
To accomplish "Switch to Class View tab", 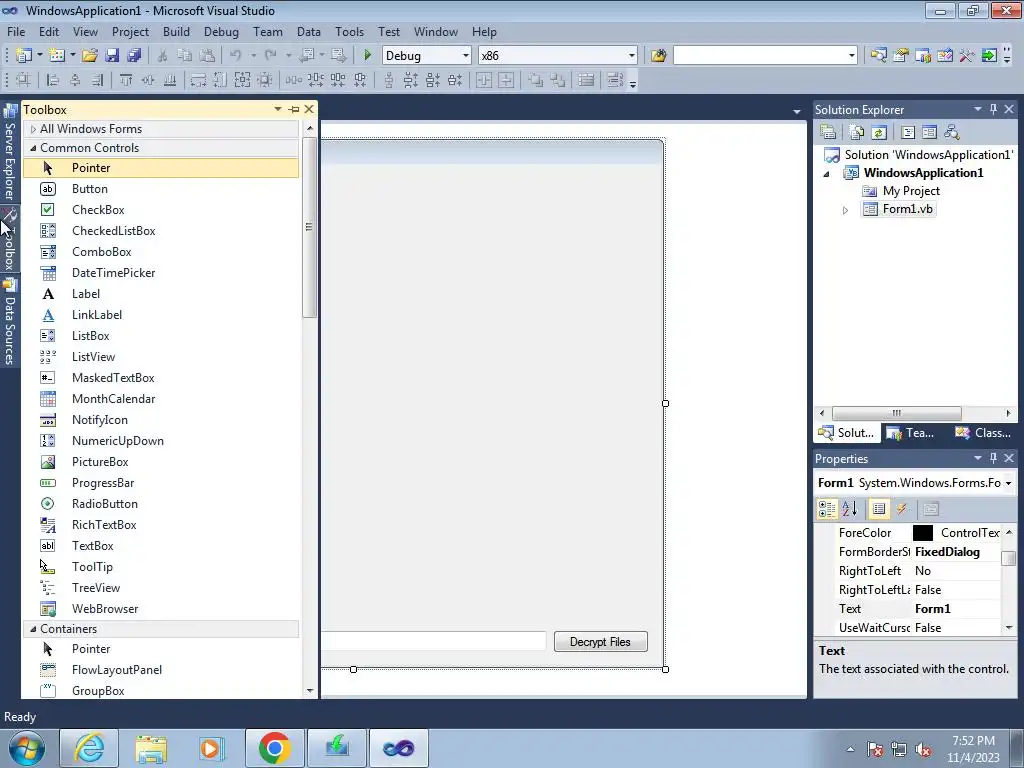I will [x=983, y=432].
